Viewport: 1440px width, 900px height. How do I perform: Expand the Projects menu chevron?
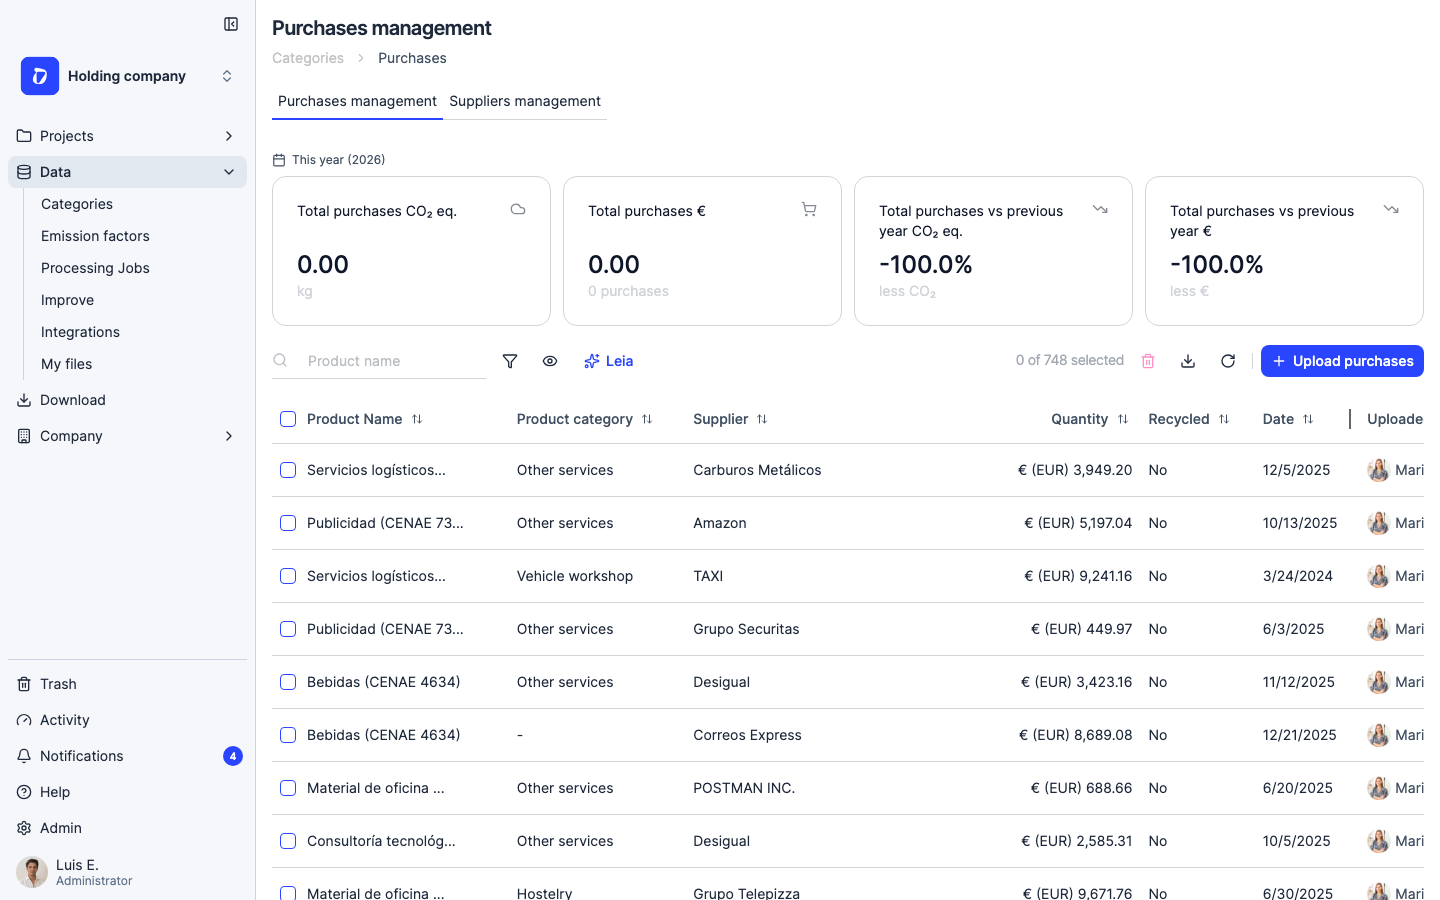tap(229, 136)
